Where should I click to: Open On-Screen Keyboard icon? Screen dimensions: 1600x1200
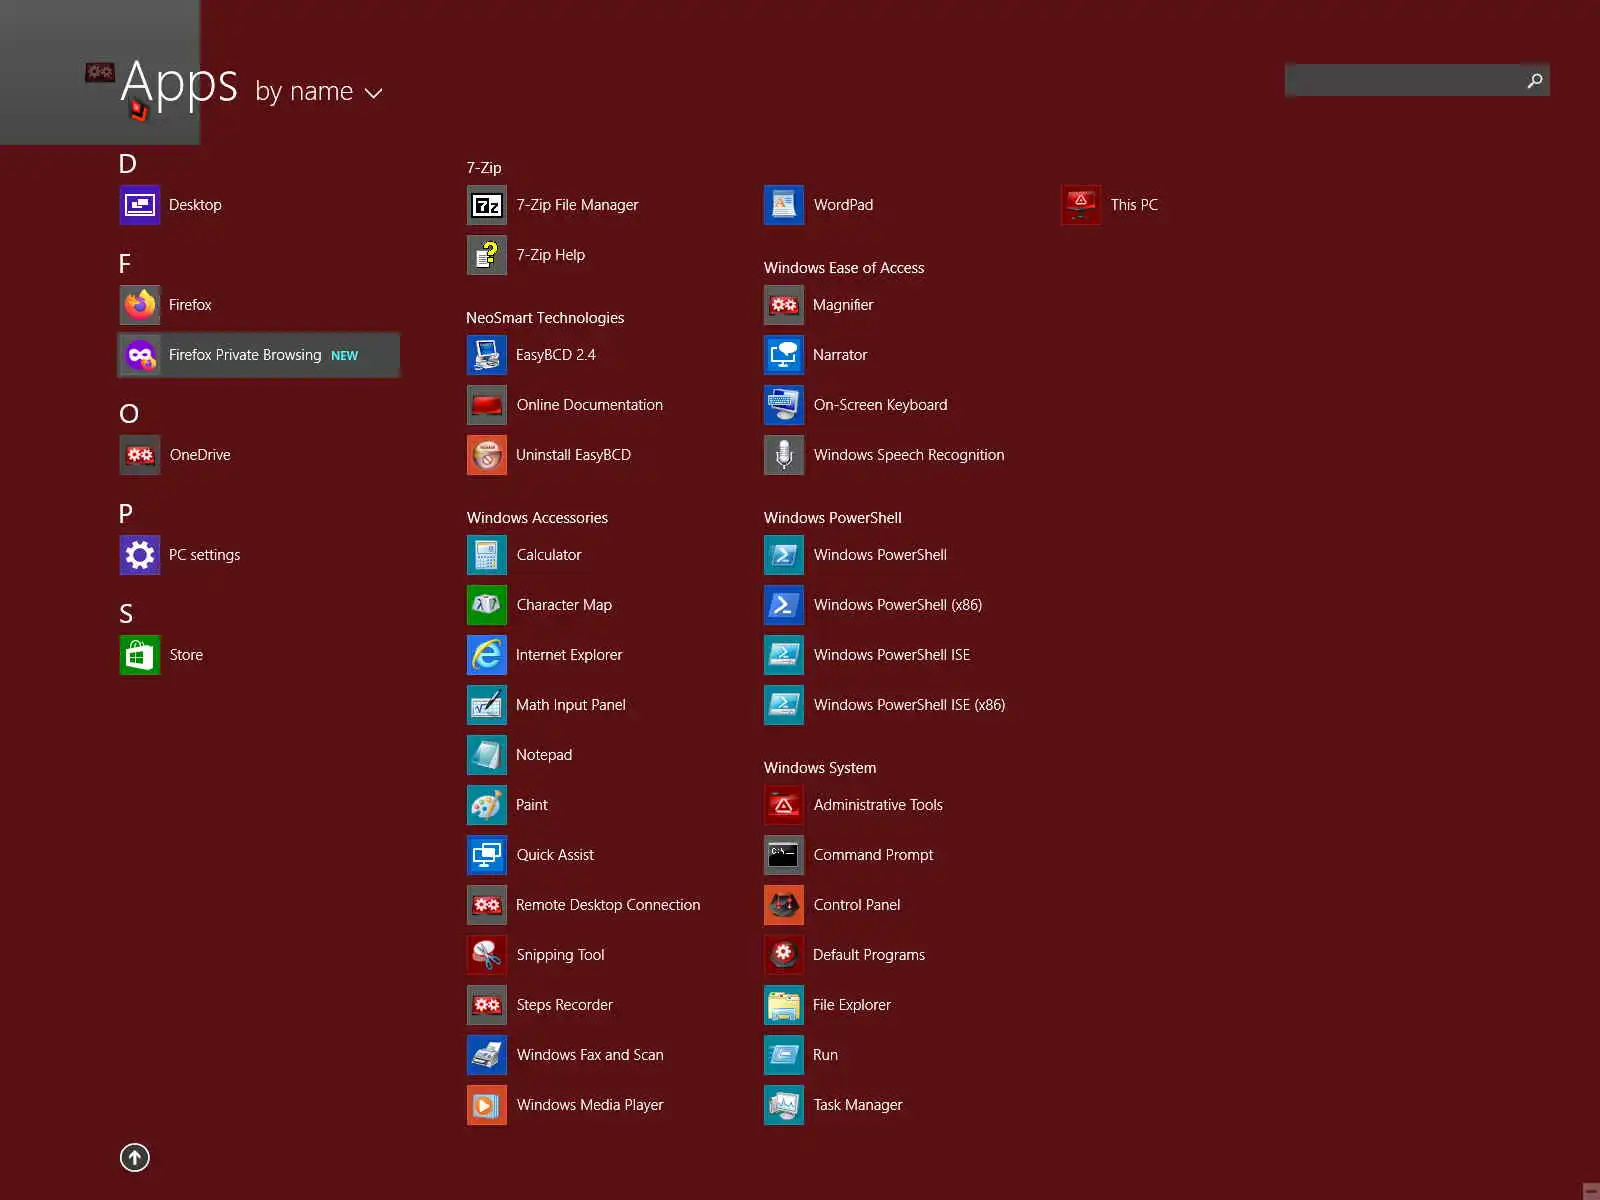(784, 405)
